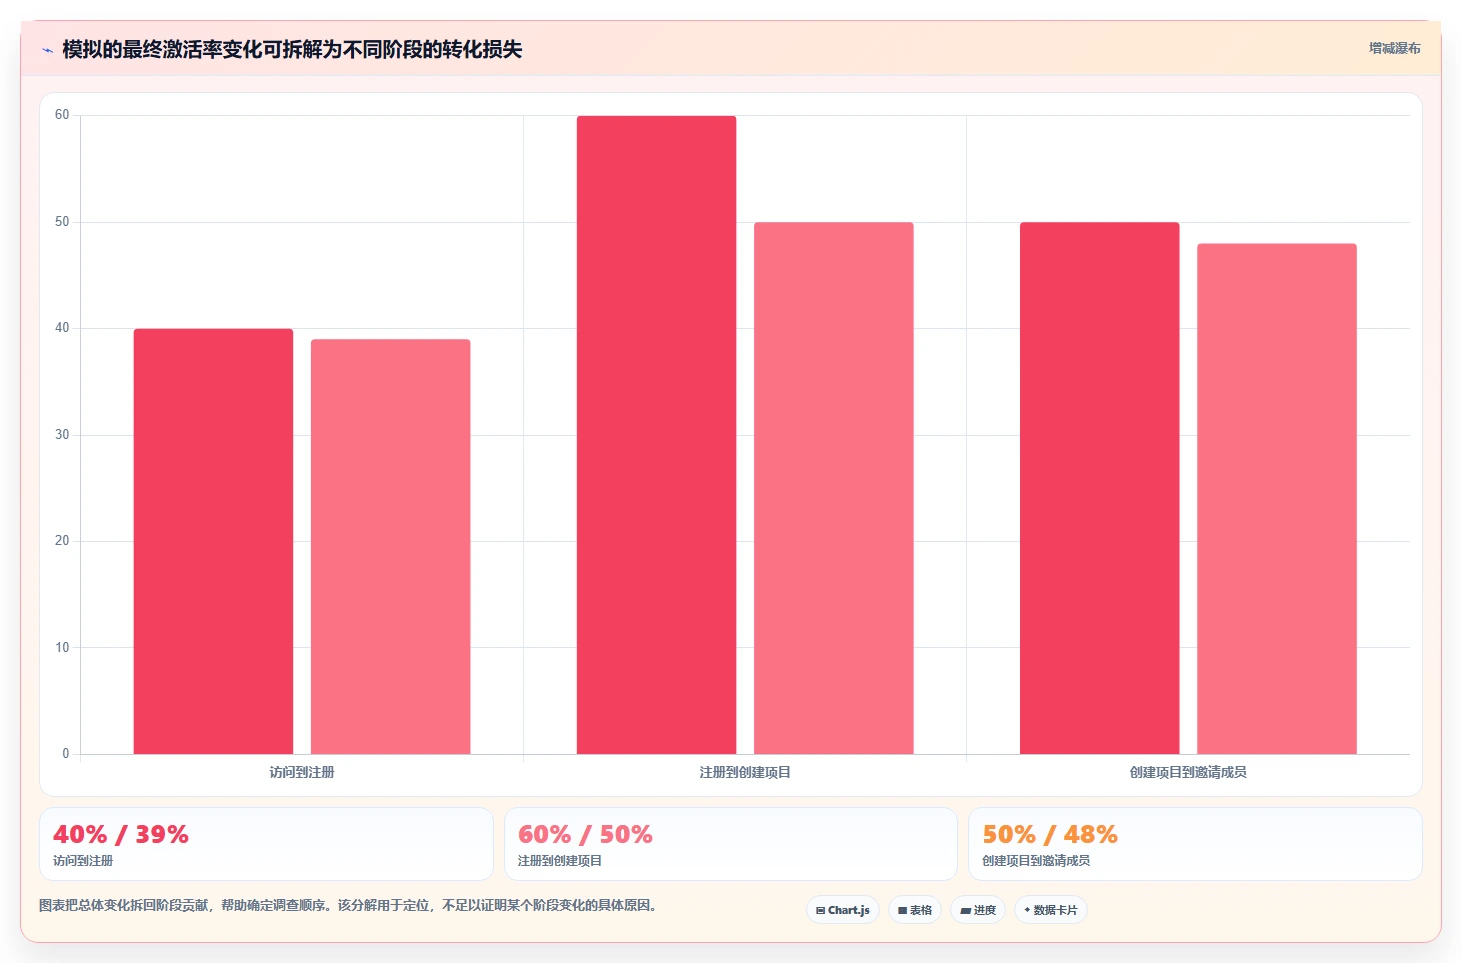Click the x-axis label 访问到注册
1462x963 pixels.
tap(302, 772)
